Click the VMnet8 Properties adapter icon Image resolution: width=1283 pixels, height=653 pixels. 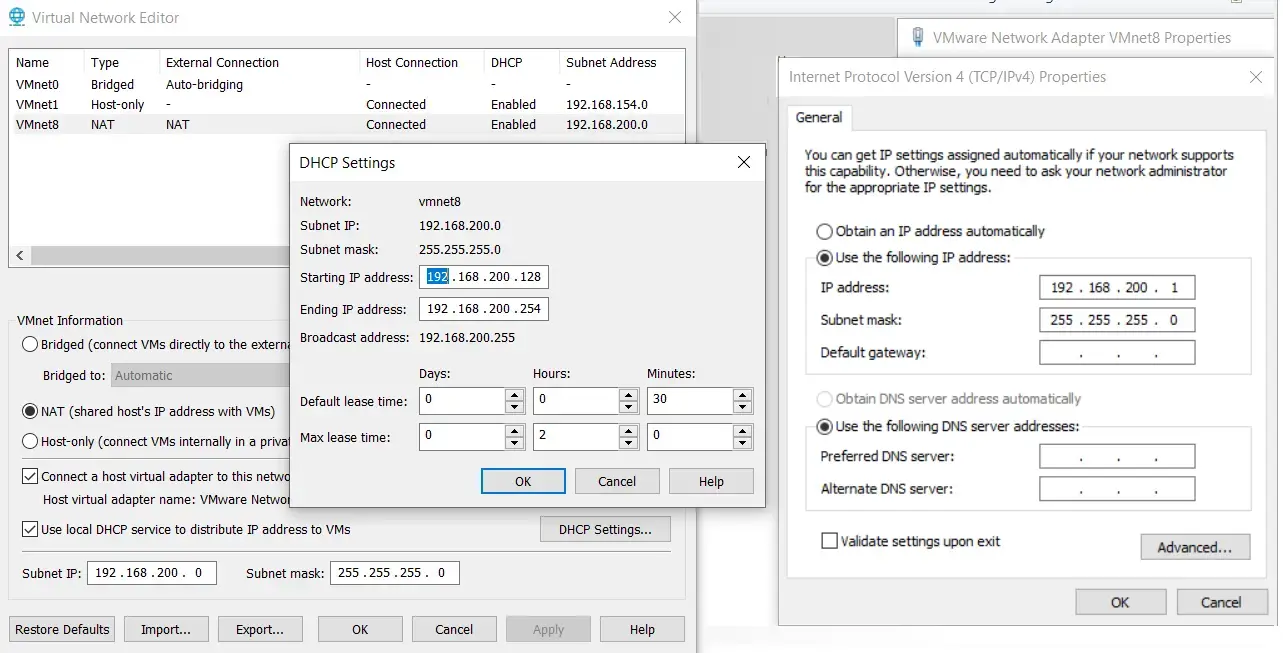918,38
